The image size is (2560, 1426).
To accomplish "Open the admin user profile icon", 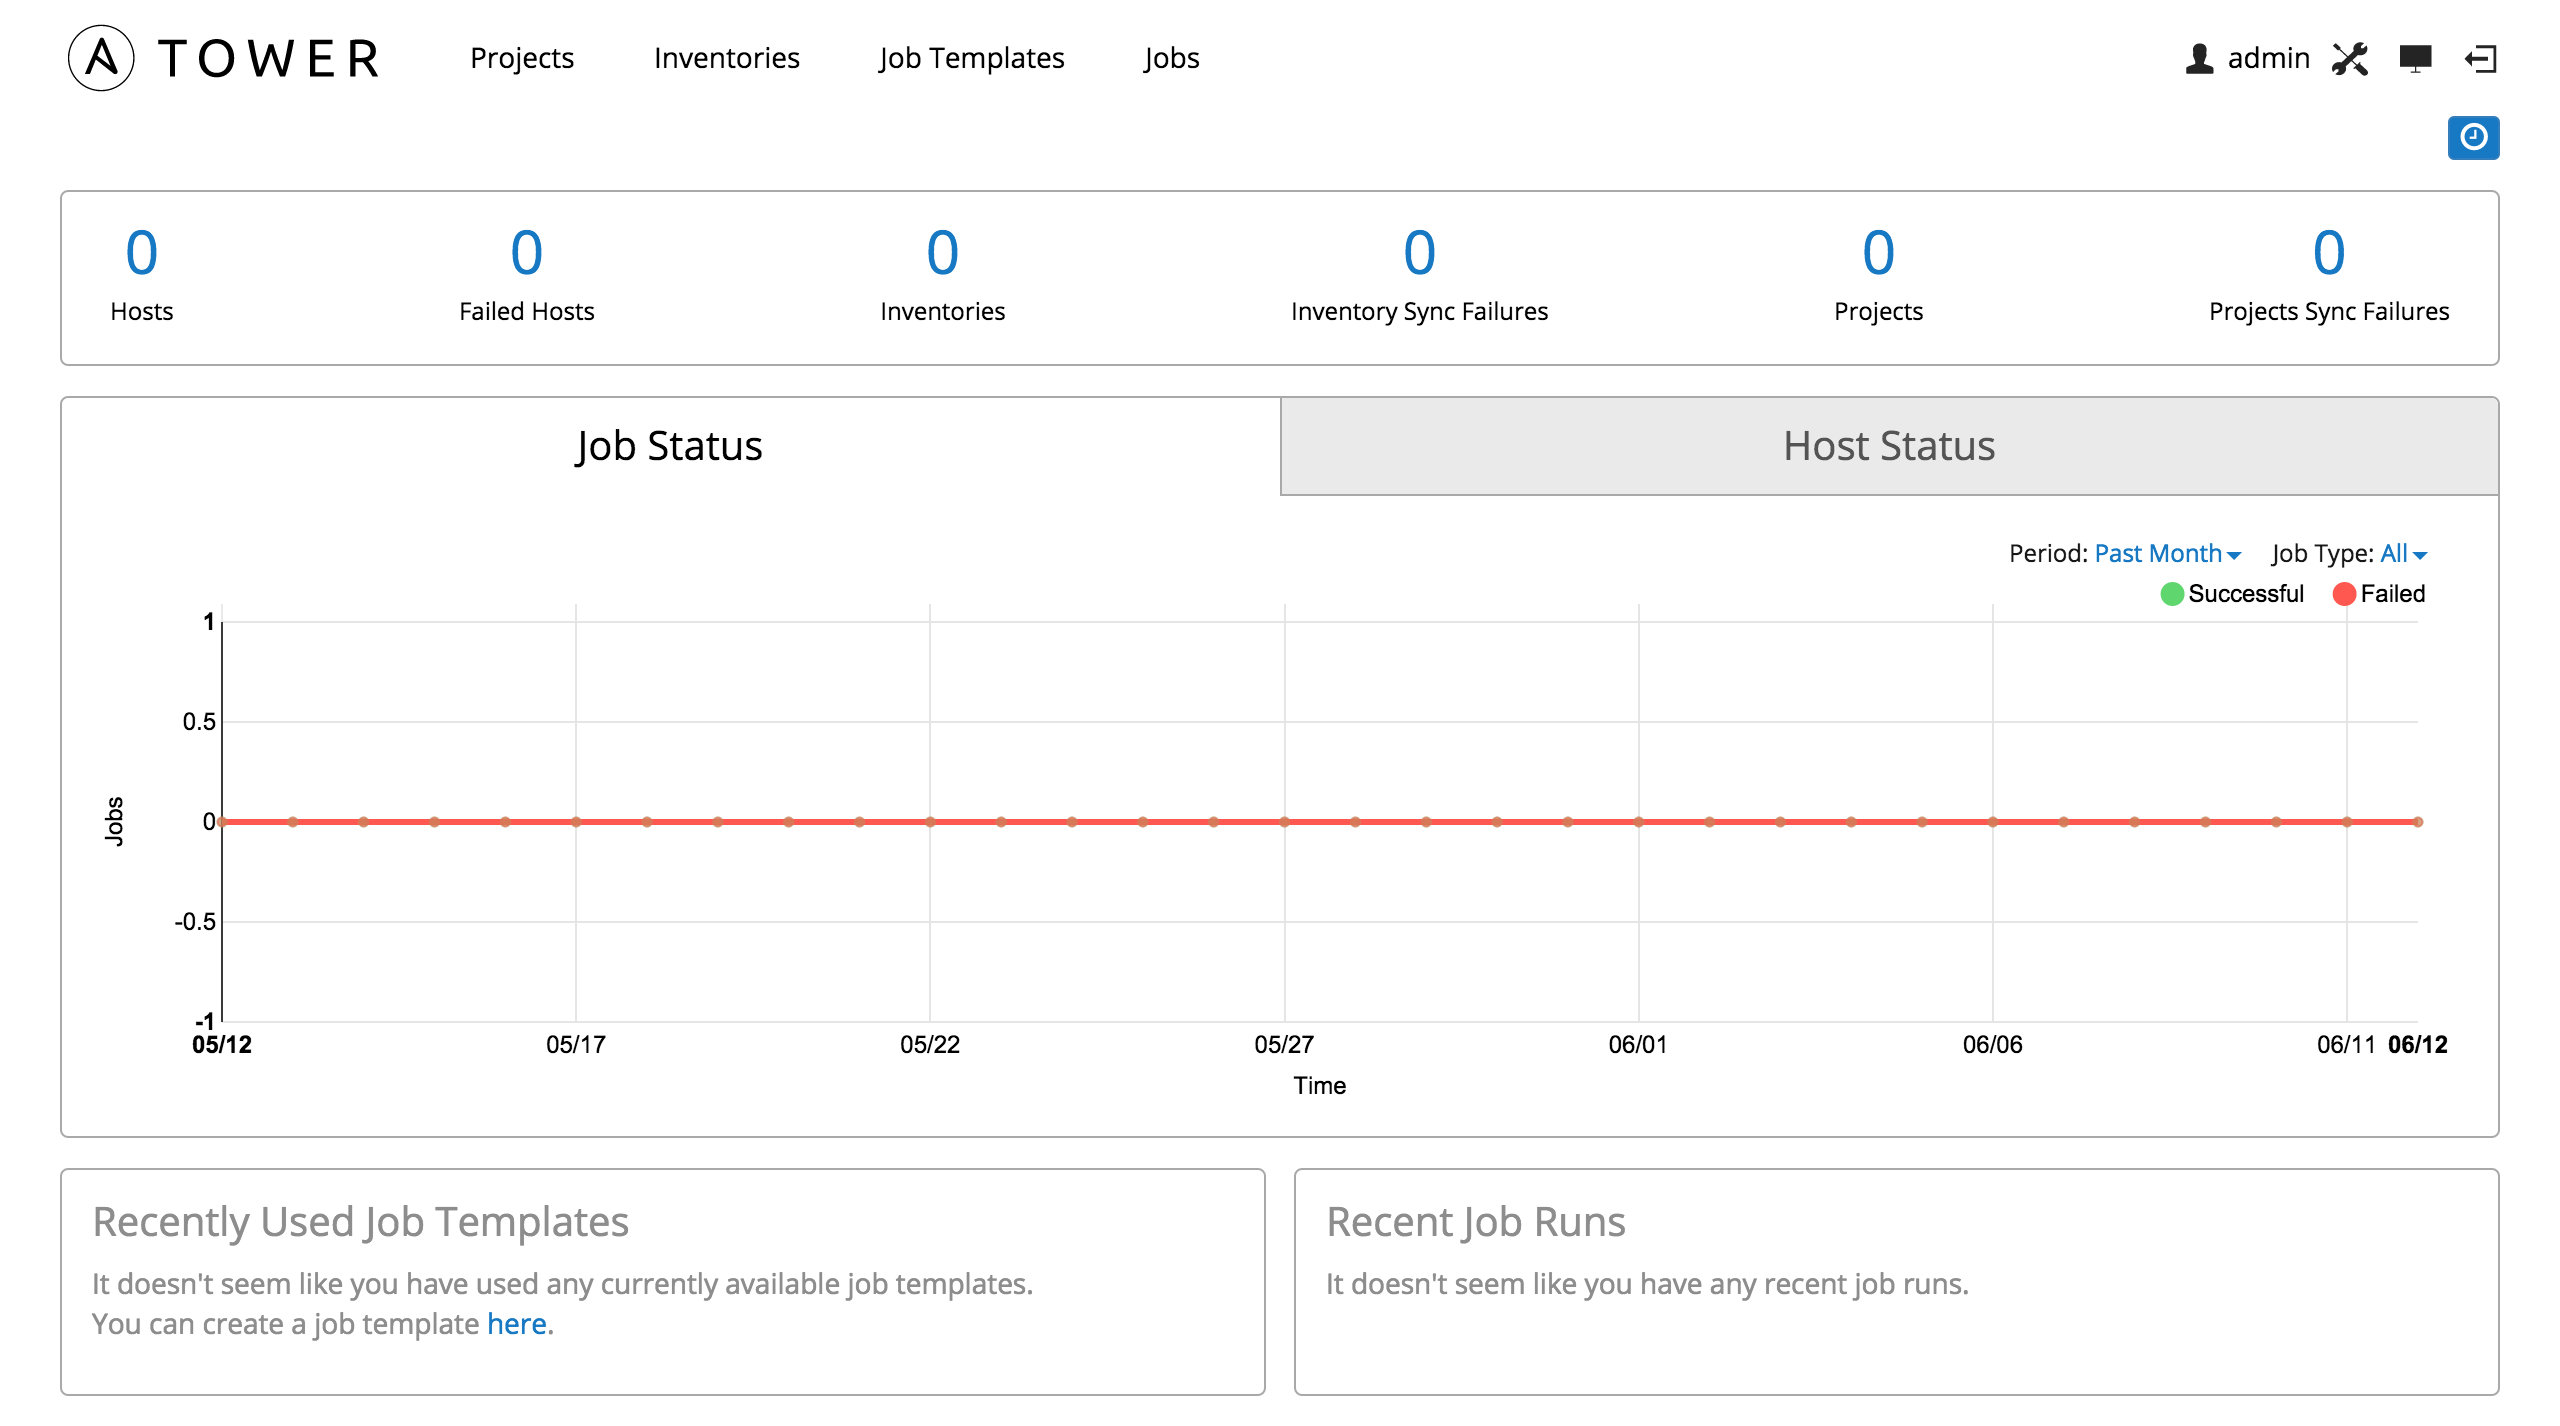I will click(x=2199, y=58).
